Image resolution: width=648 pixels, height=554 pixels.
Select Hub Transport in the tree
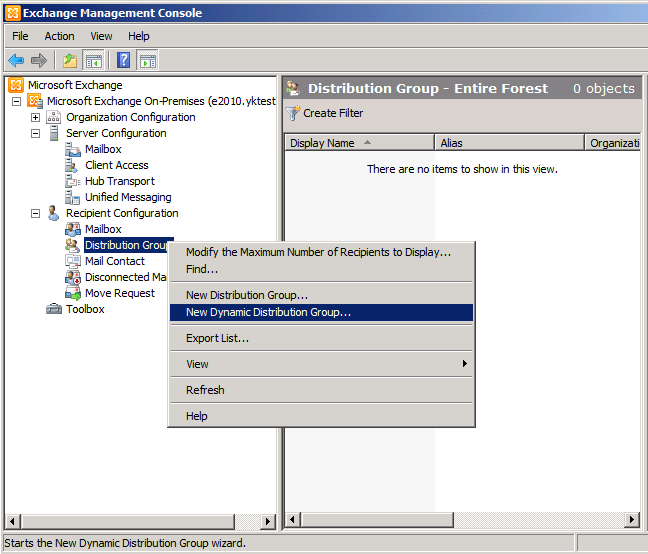tap(120, 181)
